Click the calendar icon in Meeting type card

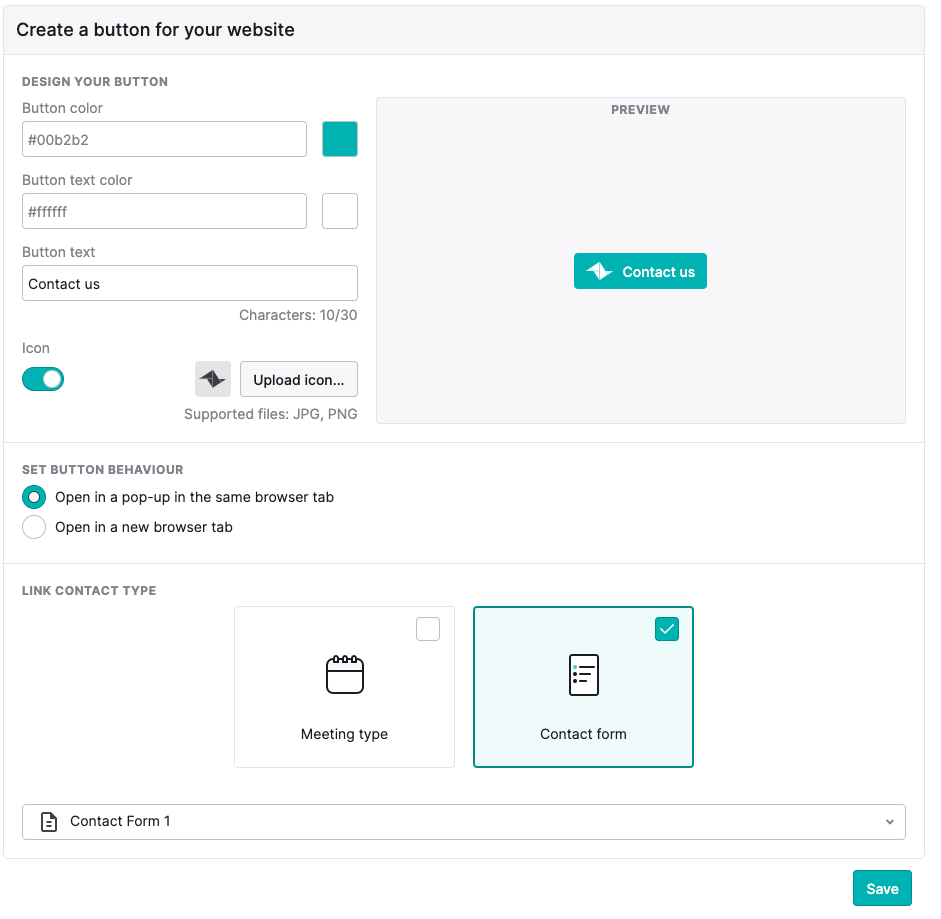click(x=344, y=675)
